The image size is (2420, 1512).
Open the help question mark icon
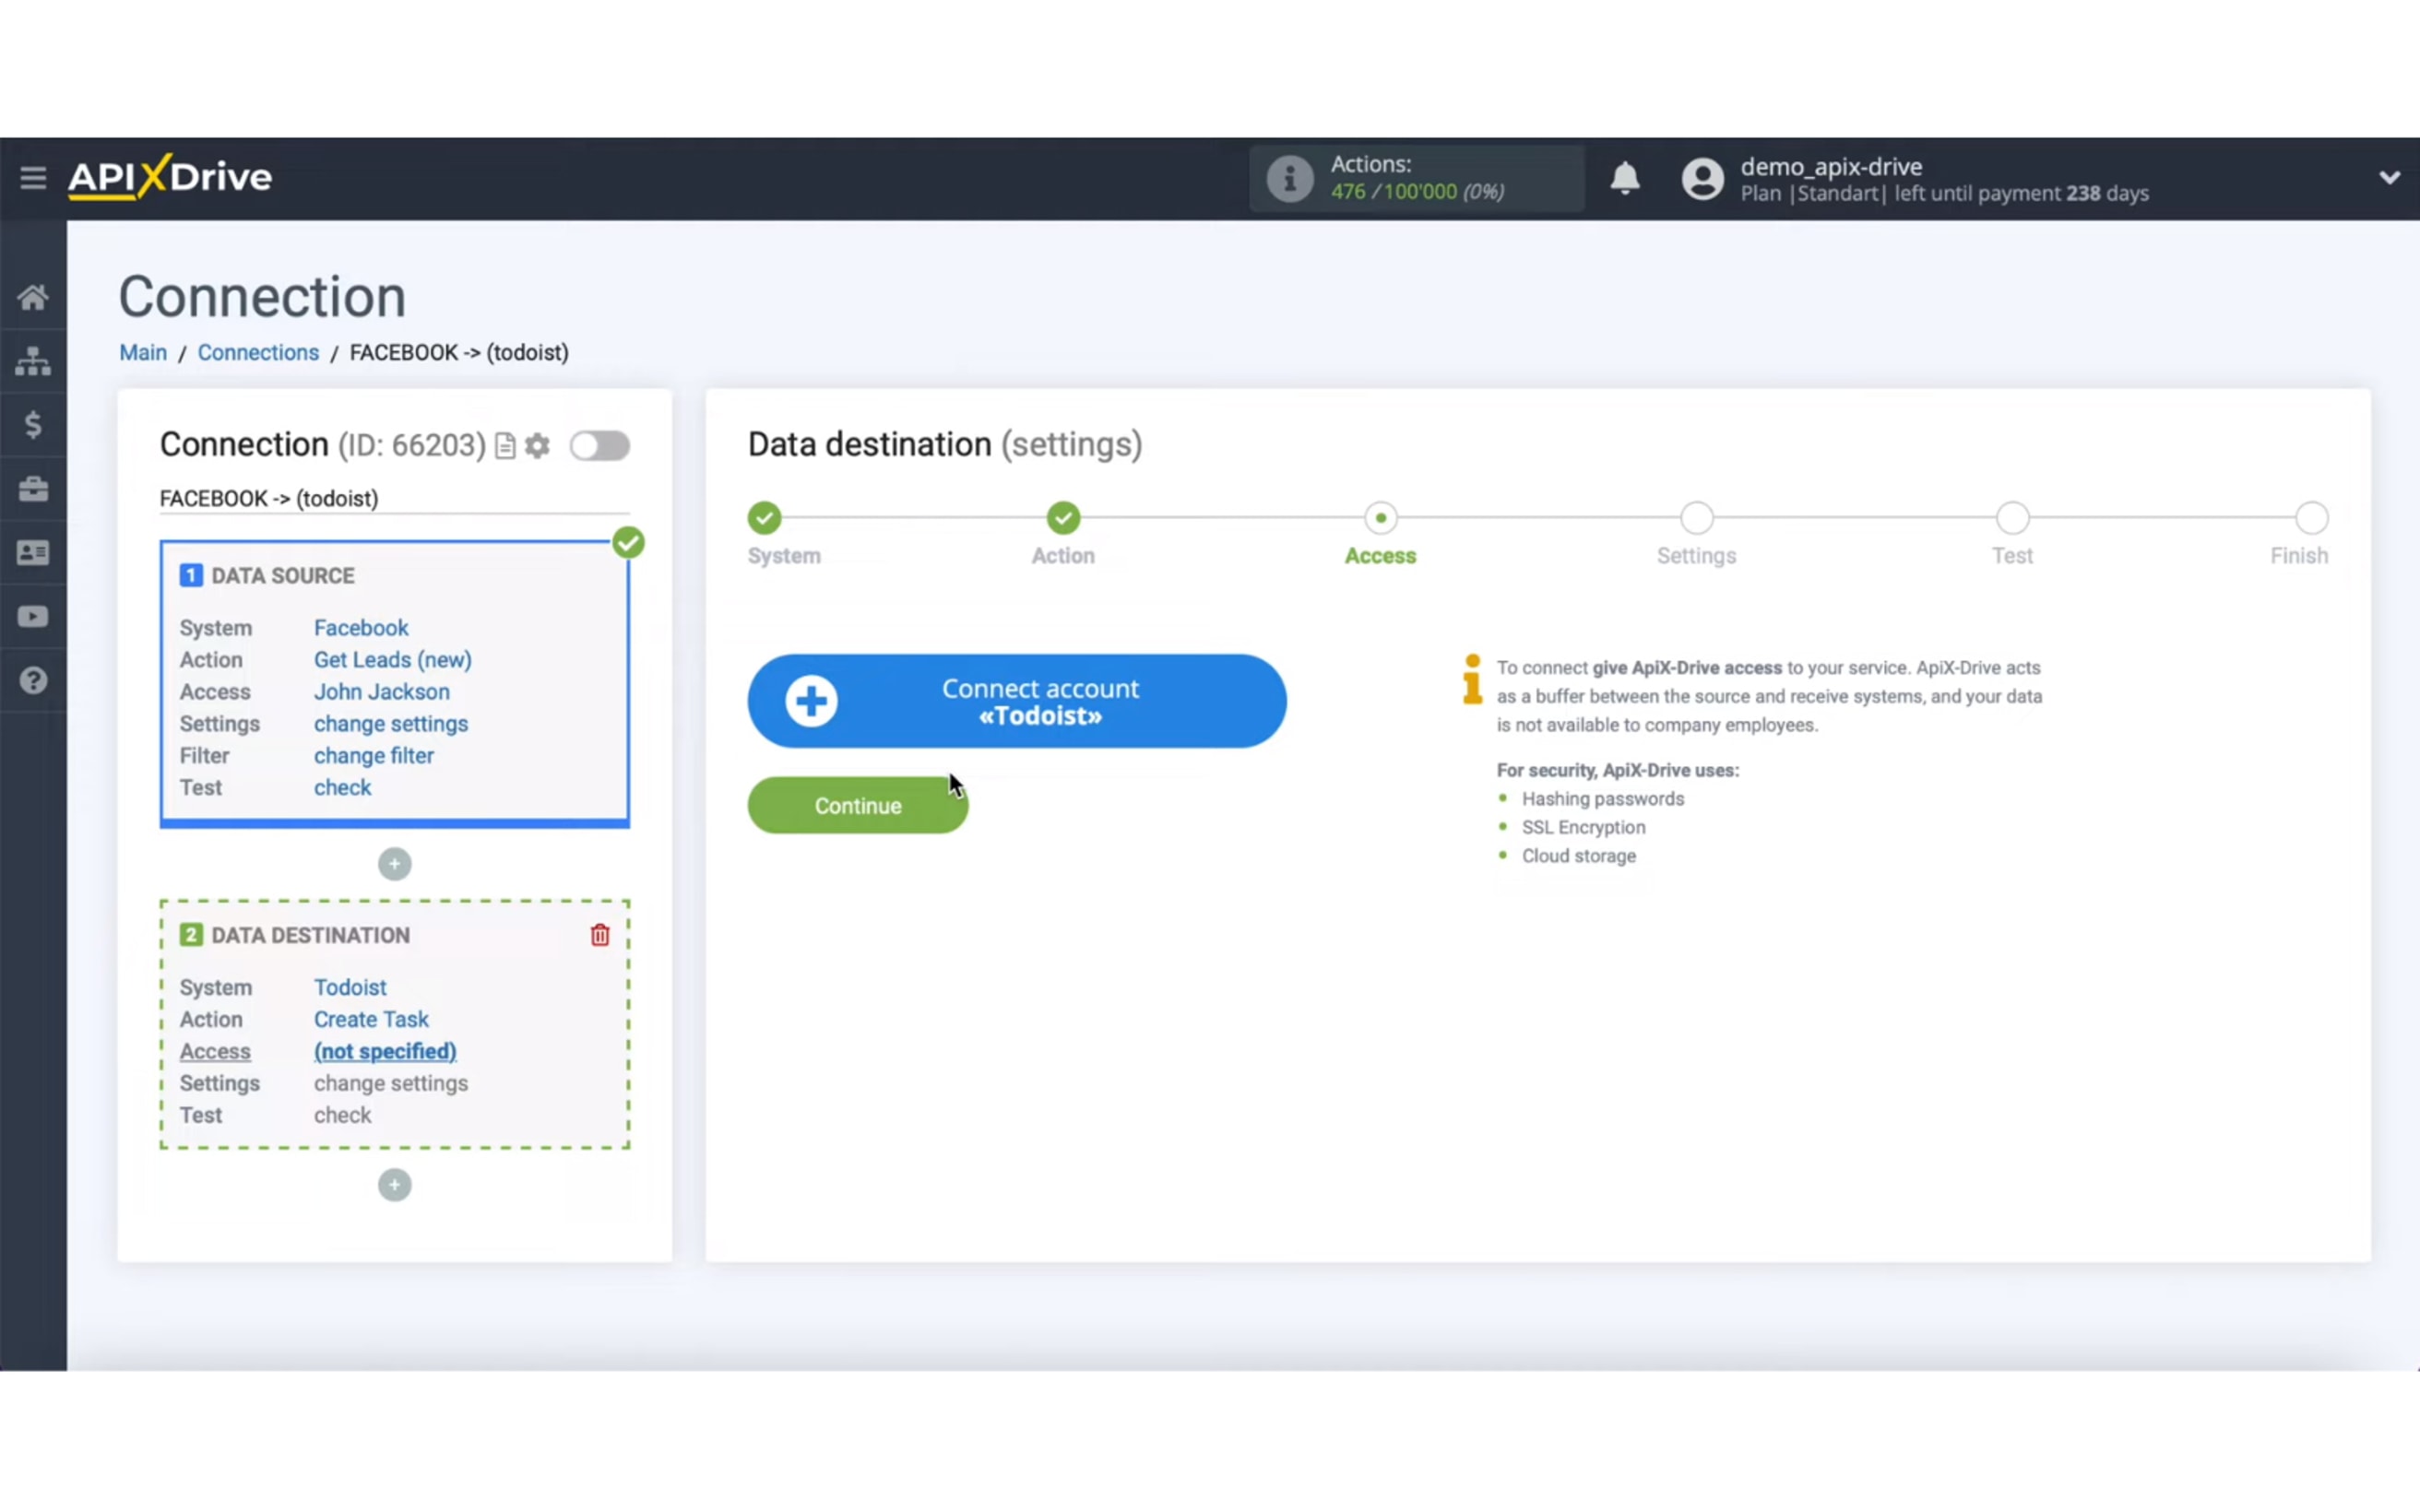pyautogui.click(x=33, y=680)
